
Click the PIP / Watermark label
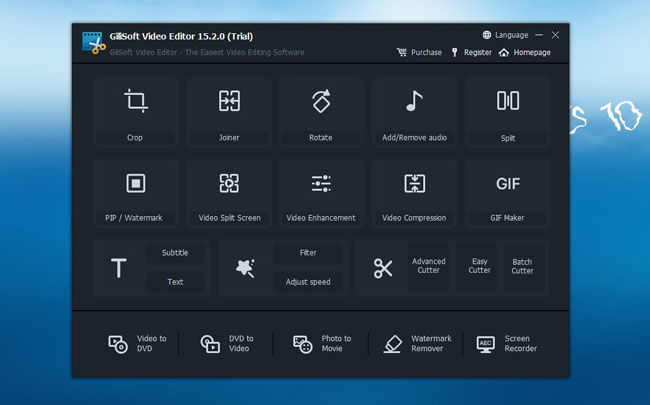point(133,218)
